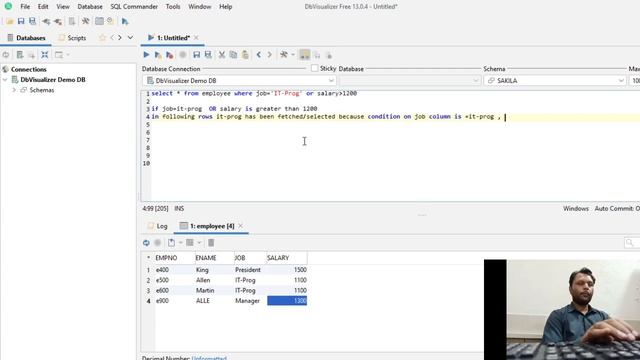Screen dimensions: 640x360
Task: Click the Reload result grid blue icon
Action: tap(146, 243)
